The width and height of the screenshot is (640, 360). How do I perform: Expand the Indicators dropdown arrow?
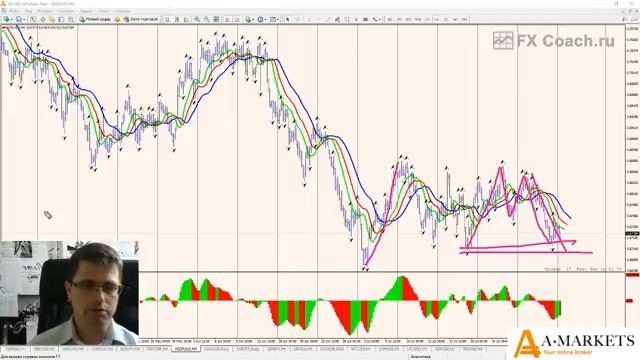click(x=253, y=19)
